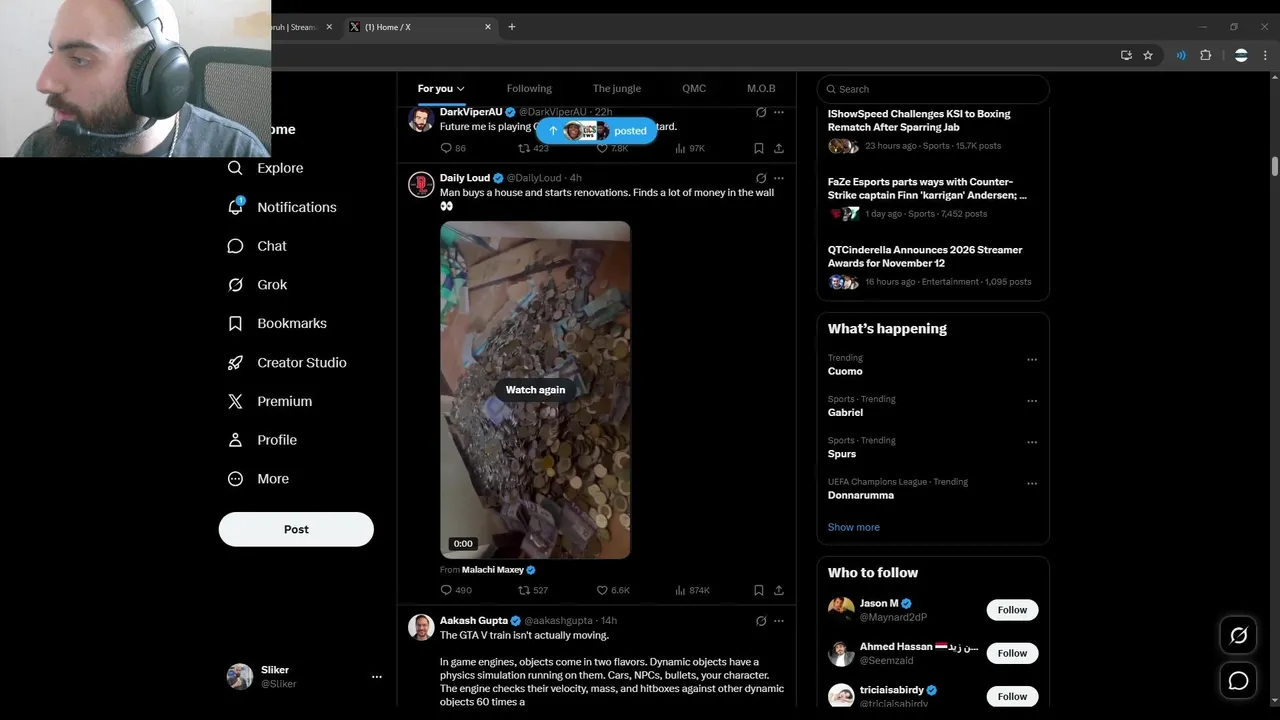Image resolution: width=1280 pixels, height=720 pixels.
Task: Open account switcher dots next to Sliker
Action: [377, 677]
